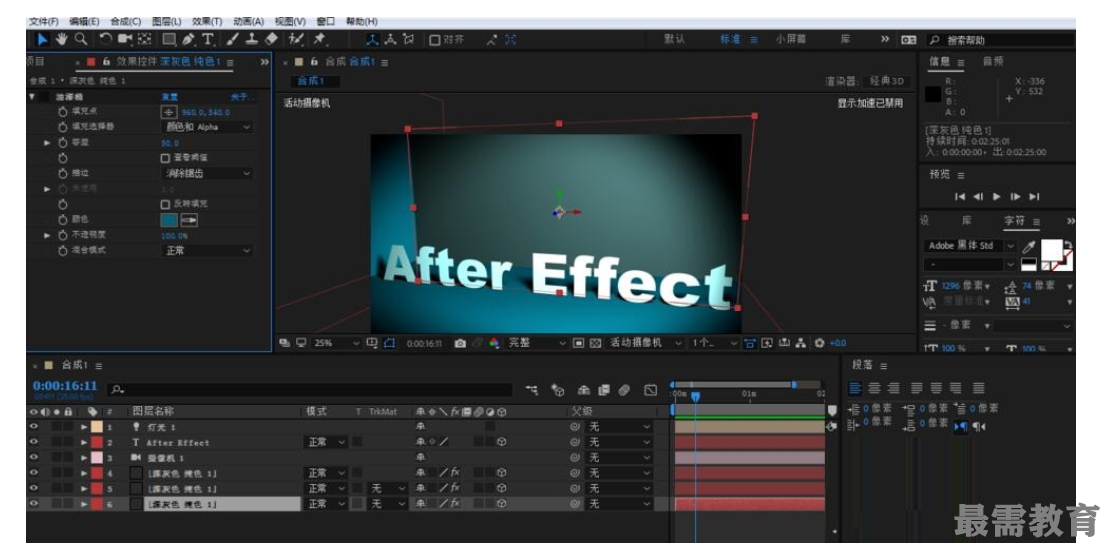The image size is (1106, 560).
Task: Click the fill point crosshair button
Action: point(169,112)
